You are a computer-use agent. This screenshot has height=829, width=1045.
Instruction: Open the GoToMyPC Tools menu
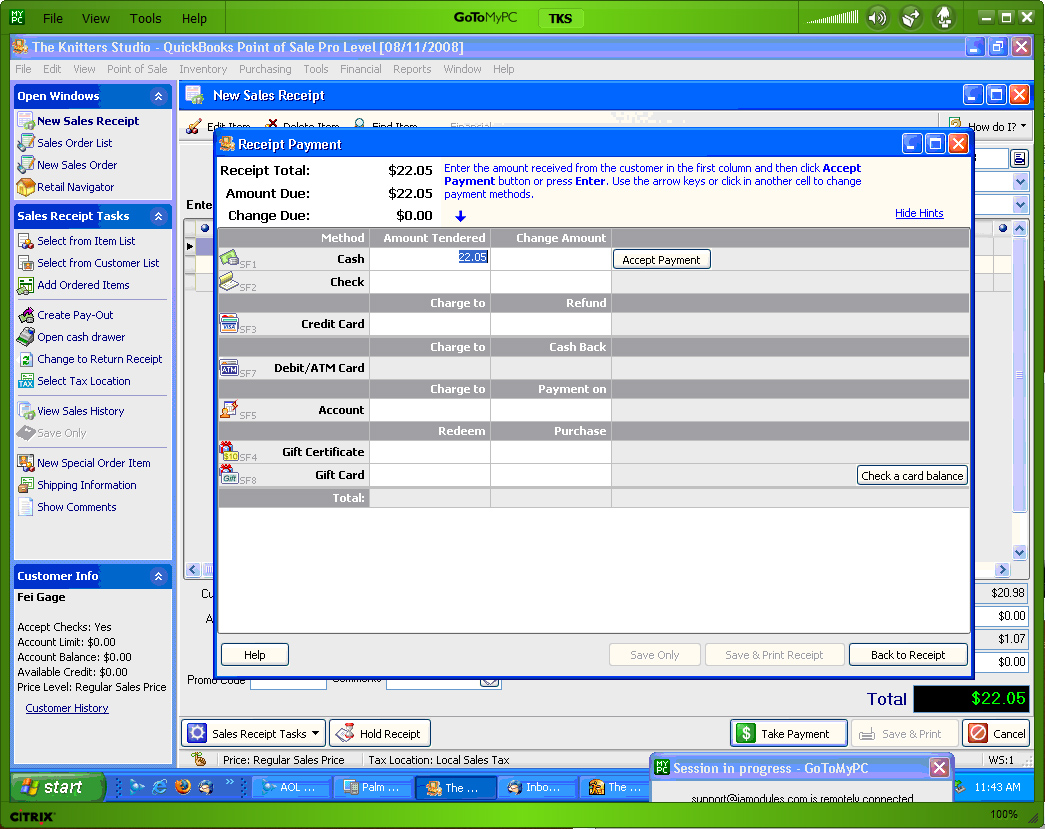145,19
